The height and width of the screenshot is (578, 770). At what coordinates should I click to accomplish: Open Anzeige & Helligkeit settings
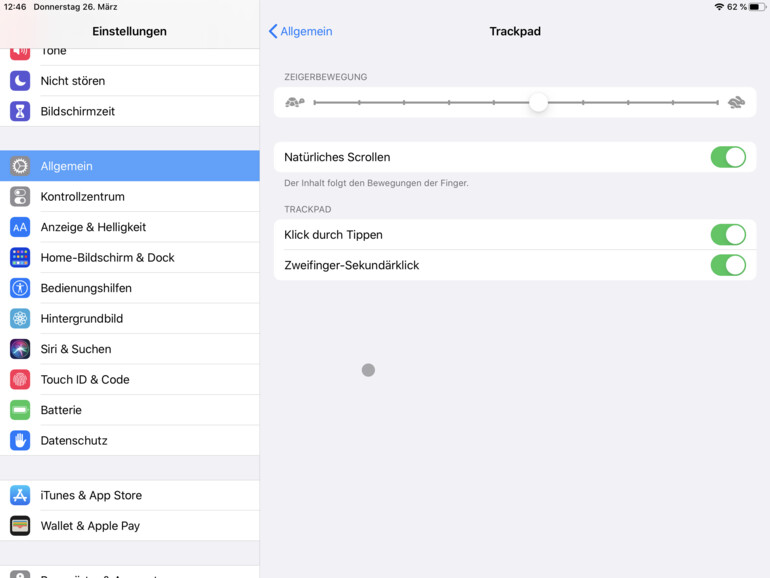pyautogui.click(x=93, y=227)
